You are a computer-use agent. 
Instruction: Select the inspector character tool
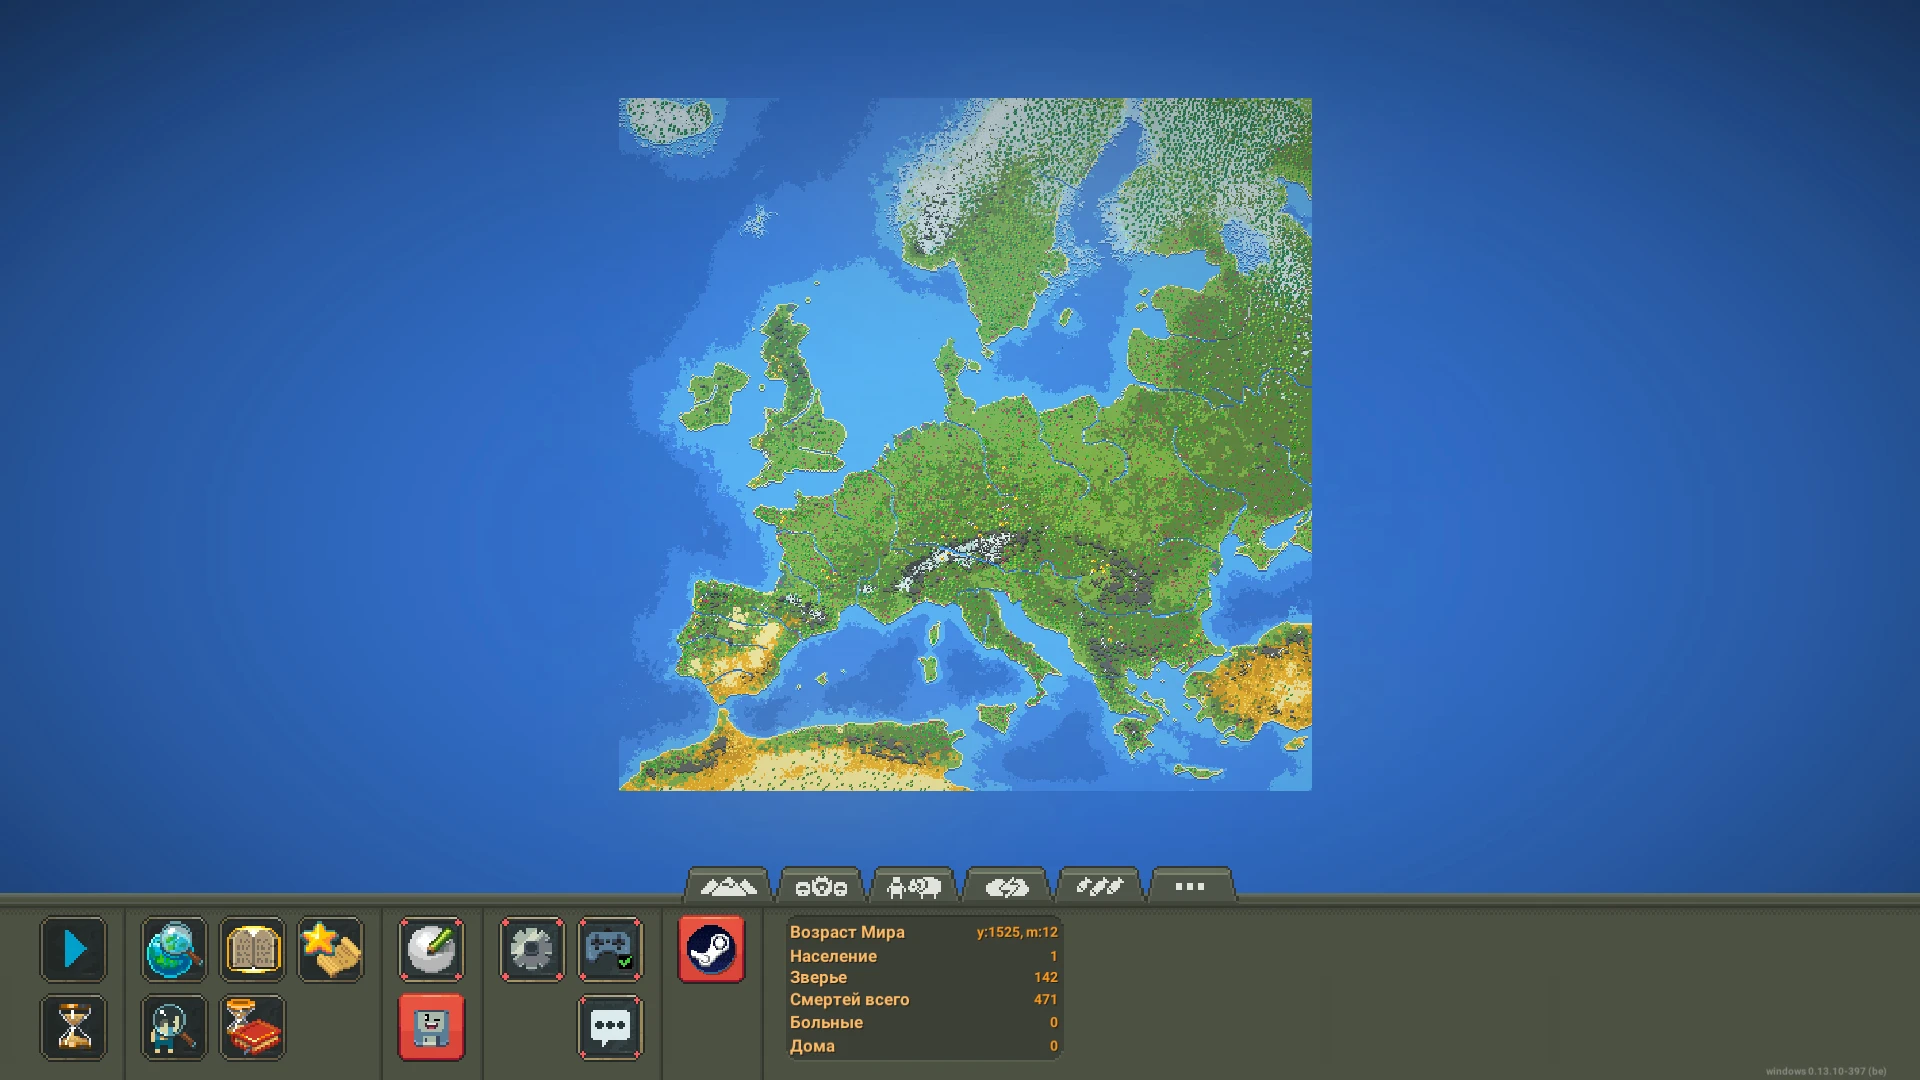pos(173,1026)
